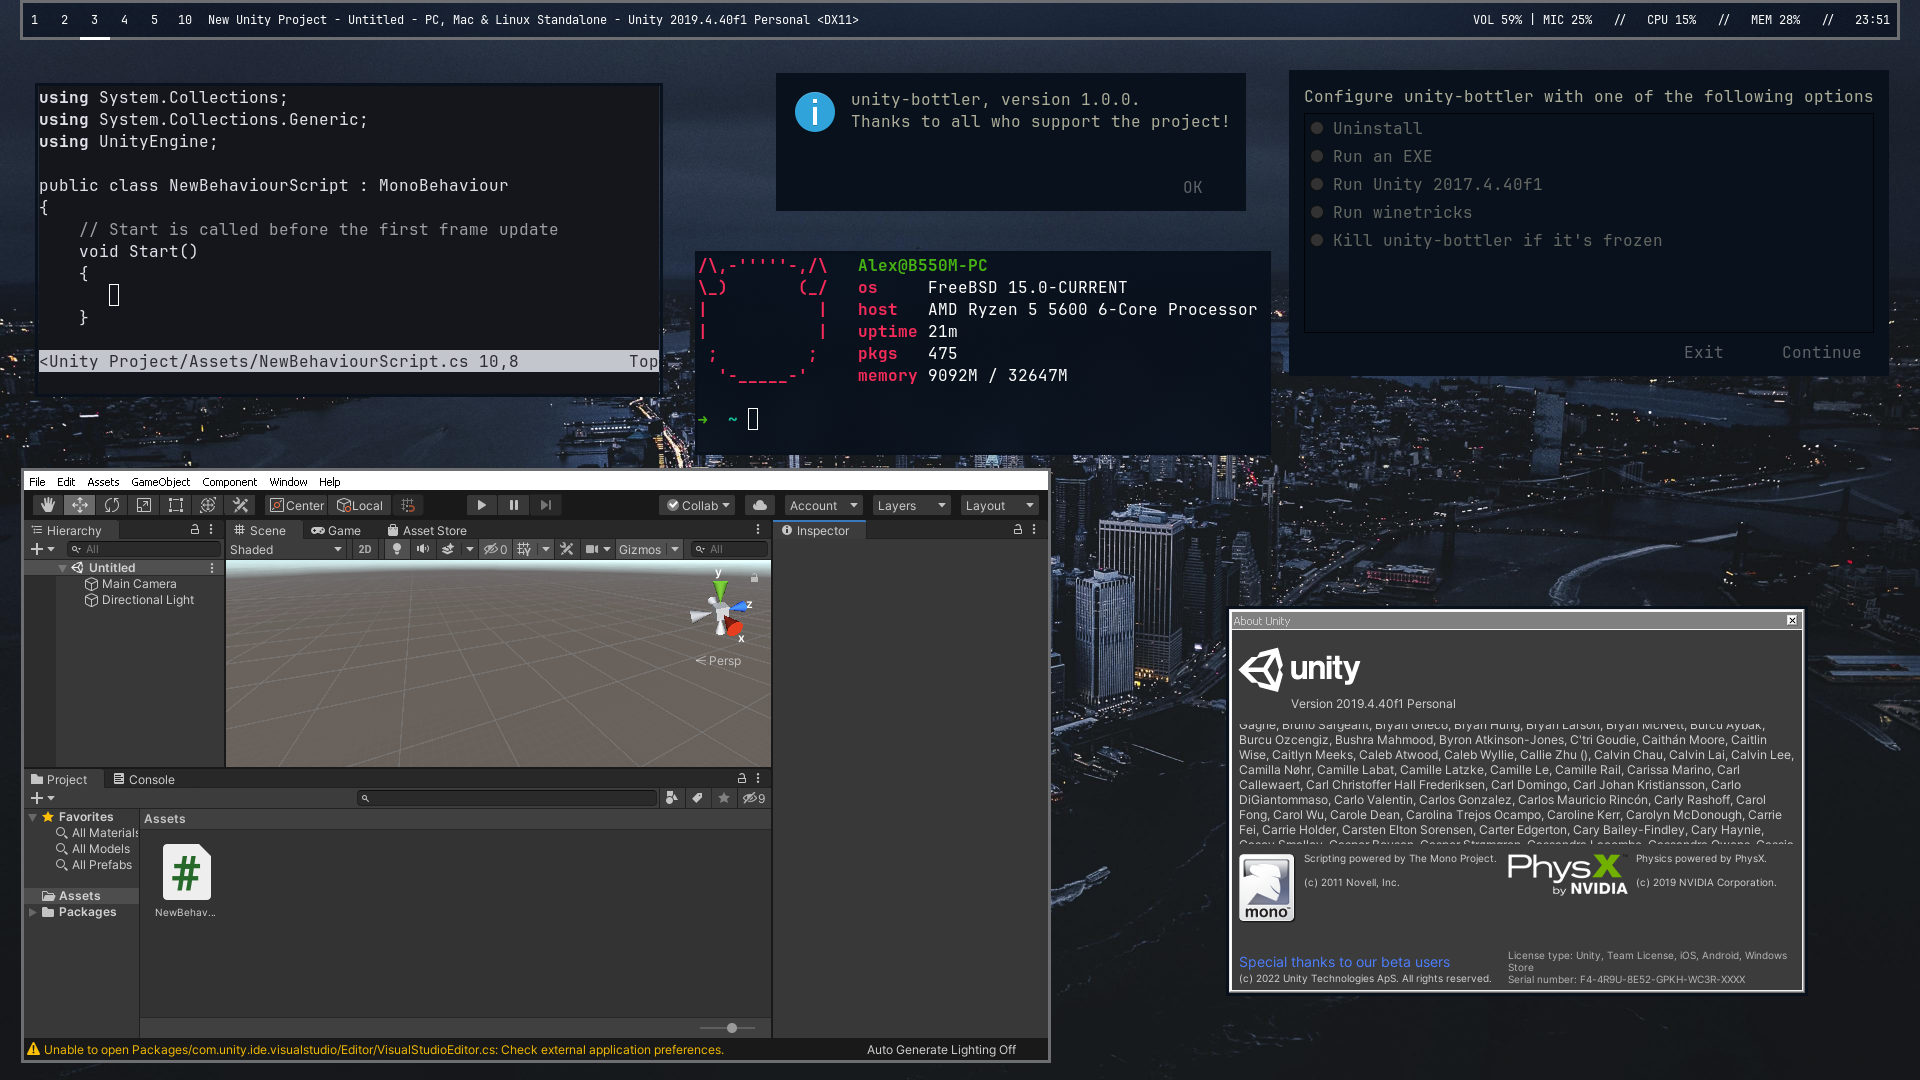Viewport: 1920px width, 1080px height.
Task: Select the Move tool
Action: [x=79, y=505]
